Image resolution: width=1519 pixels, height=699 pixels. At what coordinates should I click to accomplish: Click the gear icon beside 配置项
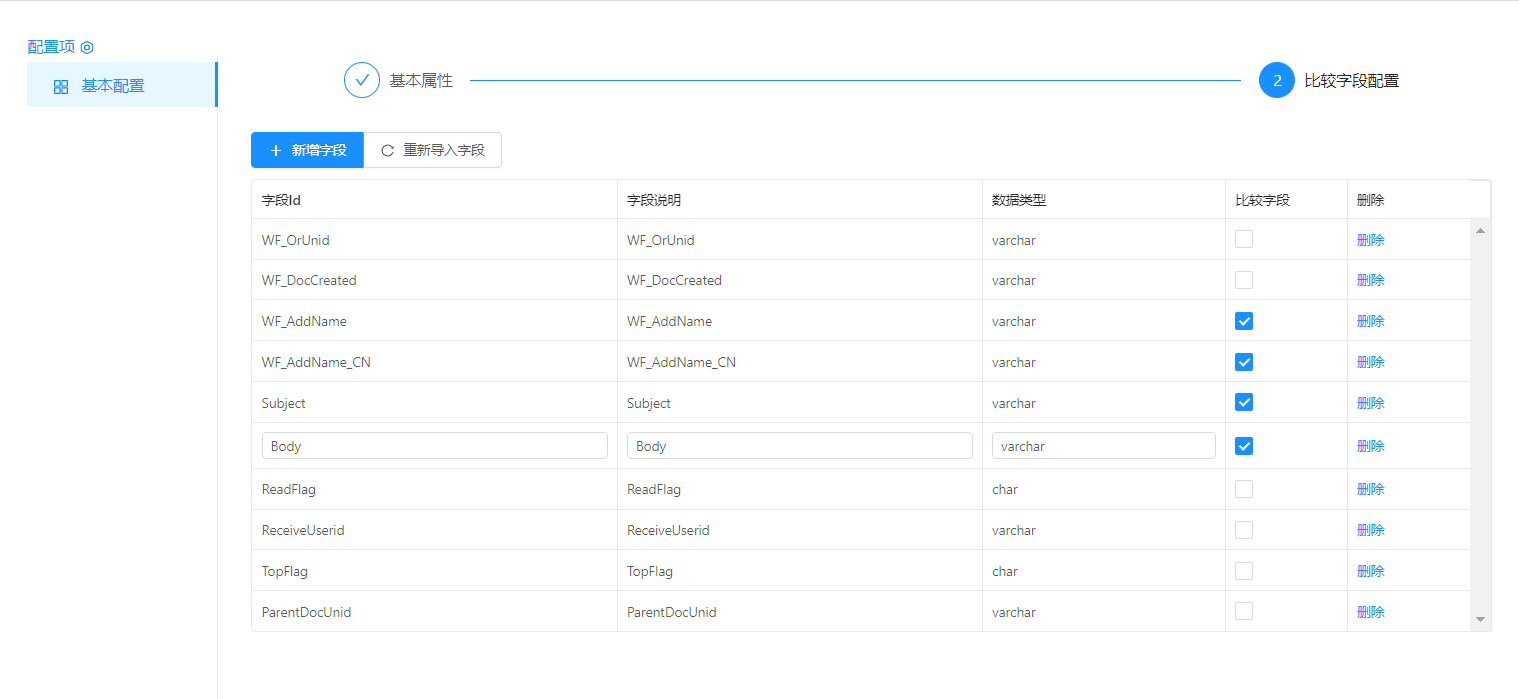(87, 47)
